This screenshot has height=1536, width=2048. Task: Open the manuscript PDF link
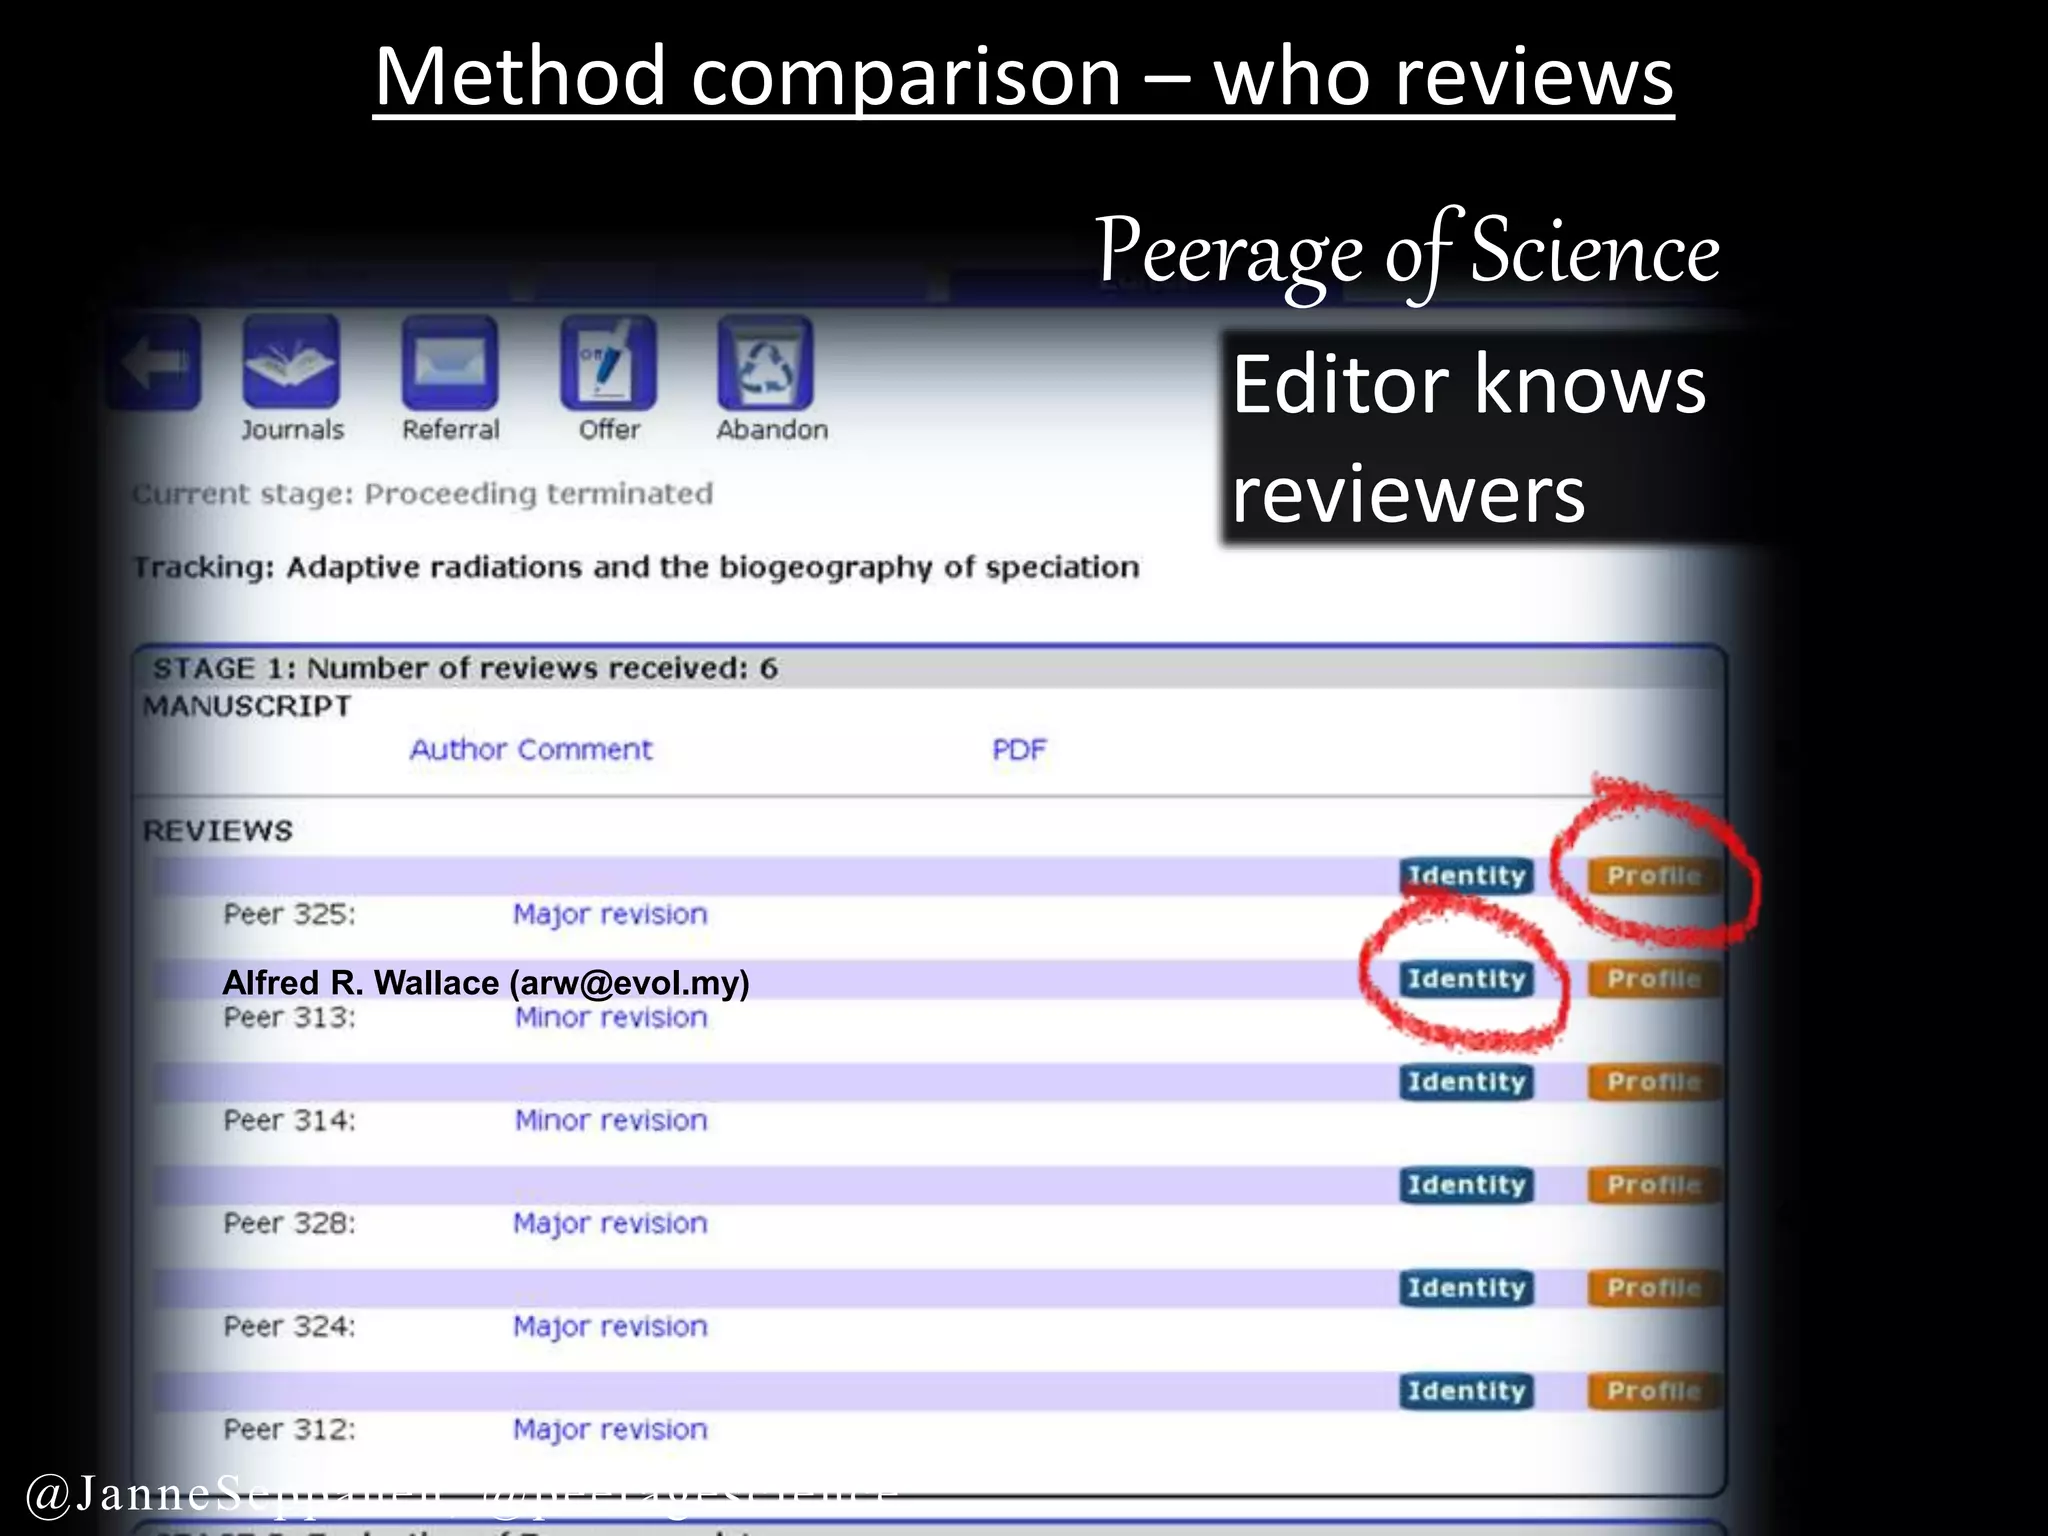click(1019, 749)
